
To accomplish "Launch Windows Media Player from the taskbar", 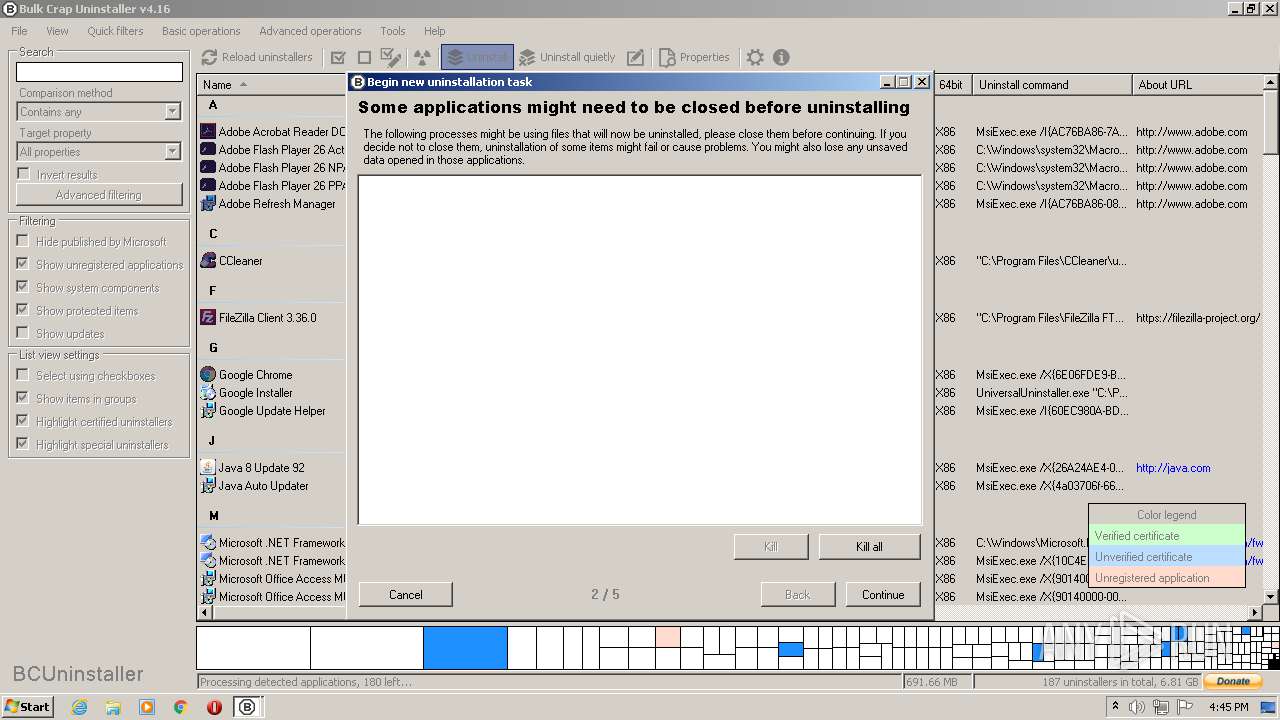I will (x=147, y=707).
